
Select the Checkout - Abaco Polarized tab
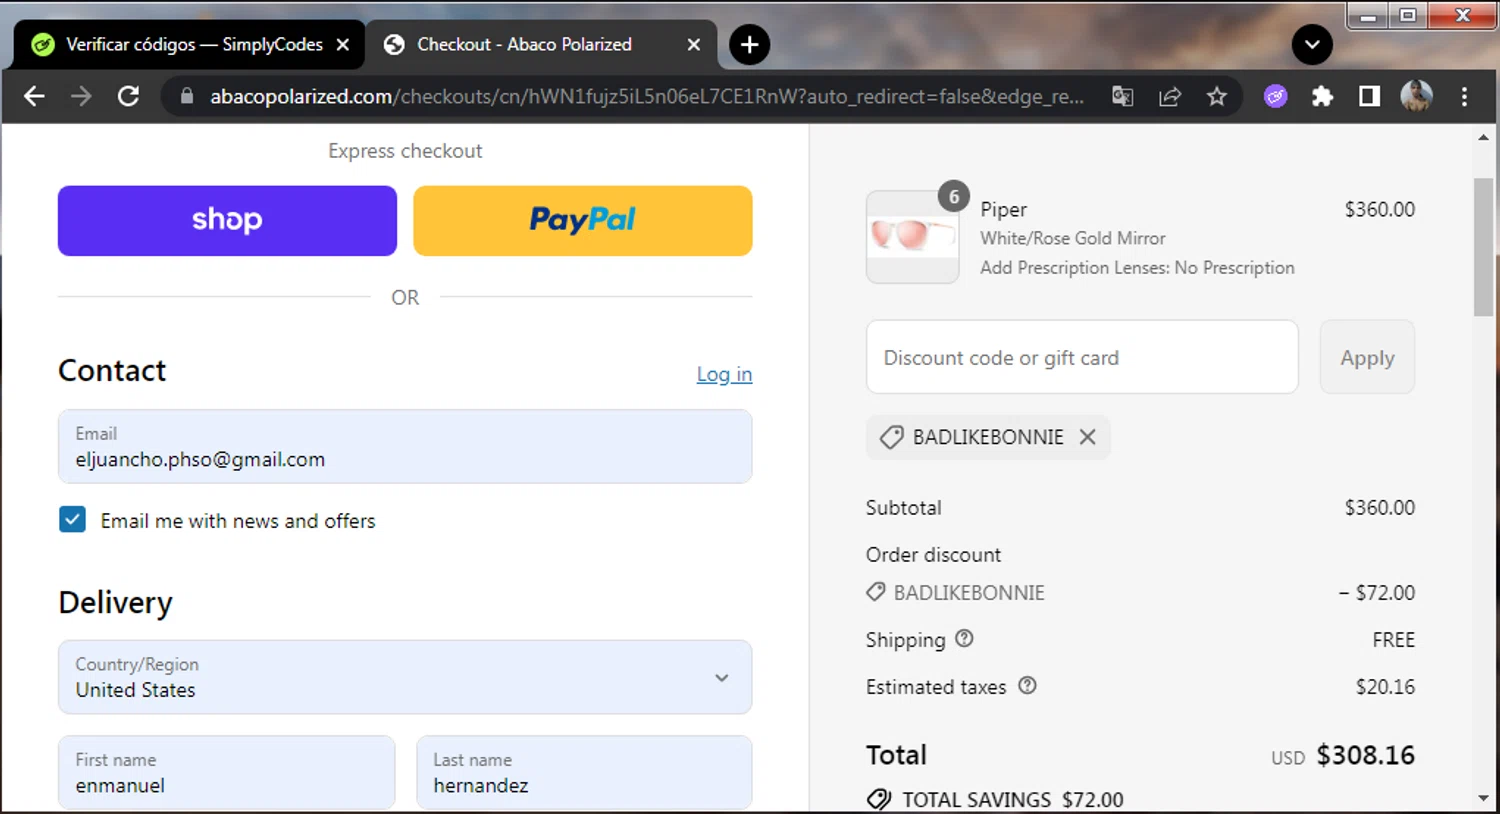(540, 45)
